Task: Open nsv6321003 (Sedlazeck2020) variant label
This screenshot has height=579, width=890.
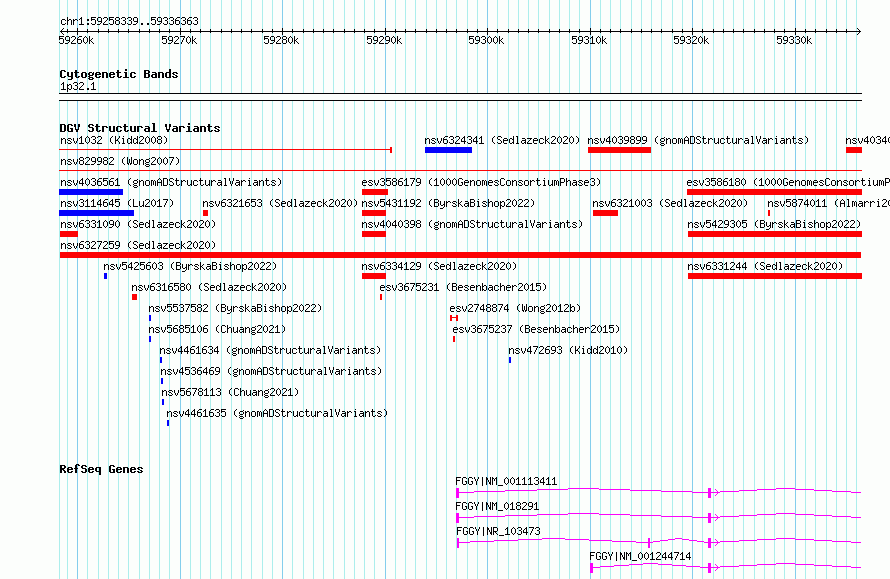Action: tap(670, 203)
